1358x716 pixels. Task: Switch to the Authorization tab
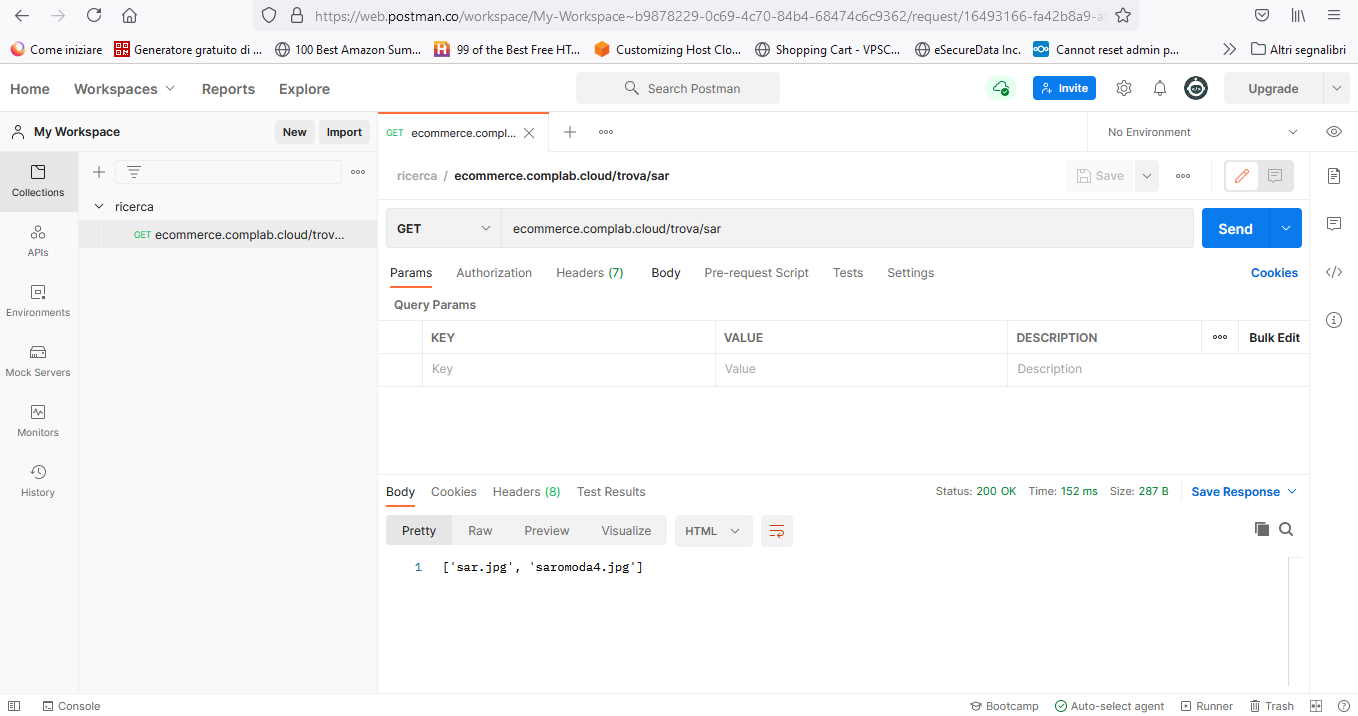point(494,272)
